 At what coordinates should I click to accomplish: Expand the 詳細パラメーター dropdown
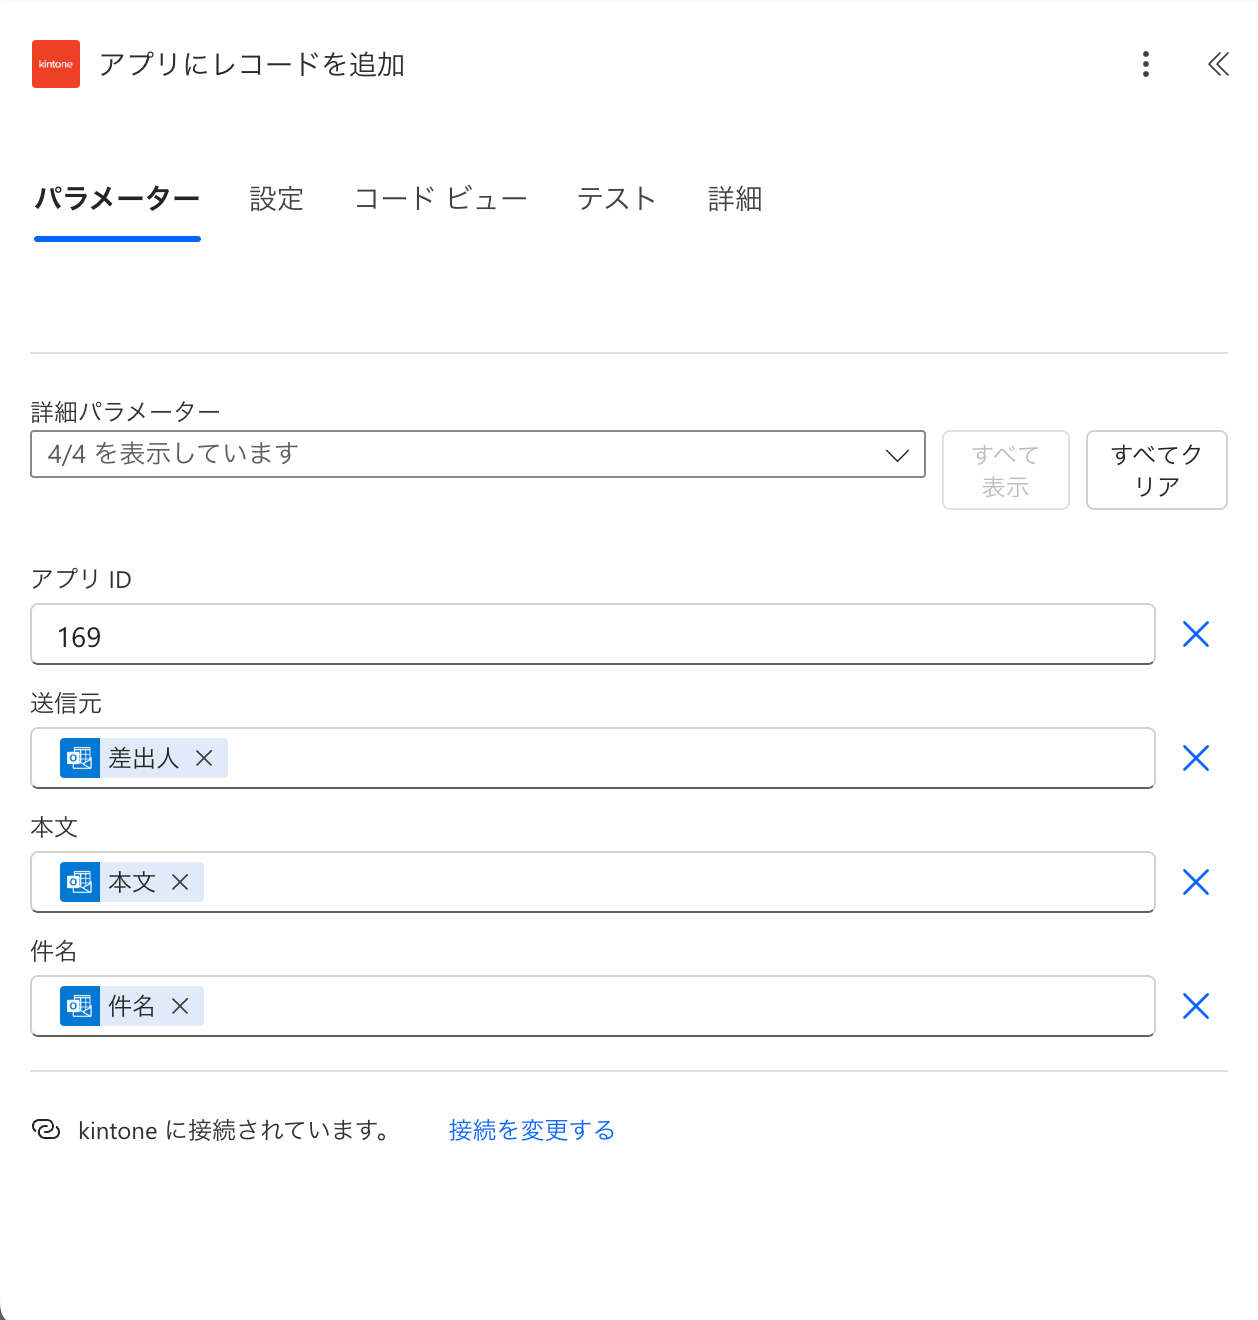[478, 454]
